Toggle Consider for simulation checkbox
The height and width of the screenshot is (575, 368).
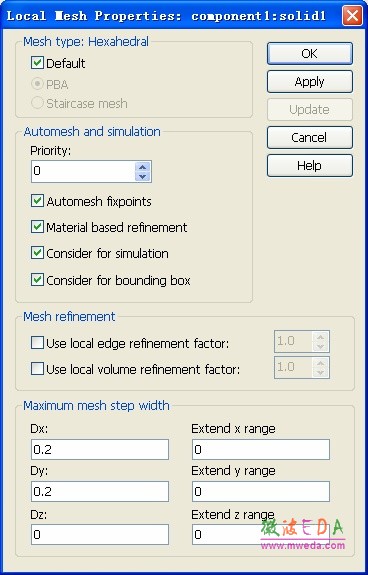pos(37,253)
